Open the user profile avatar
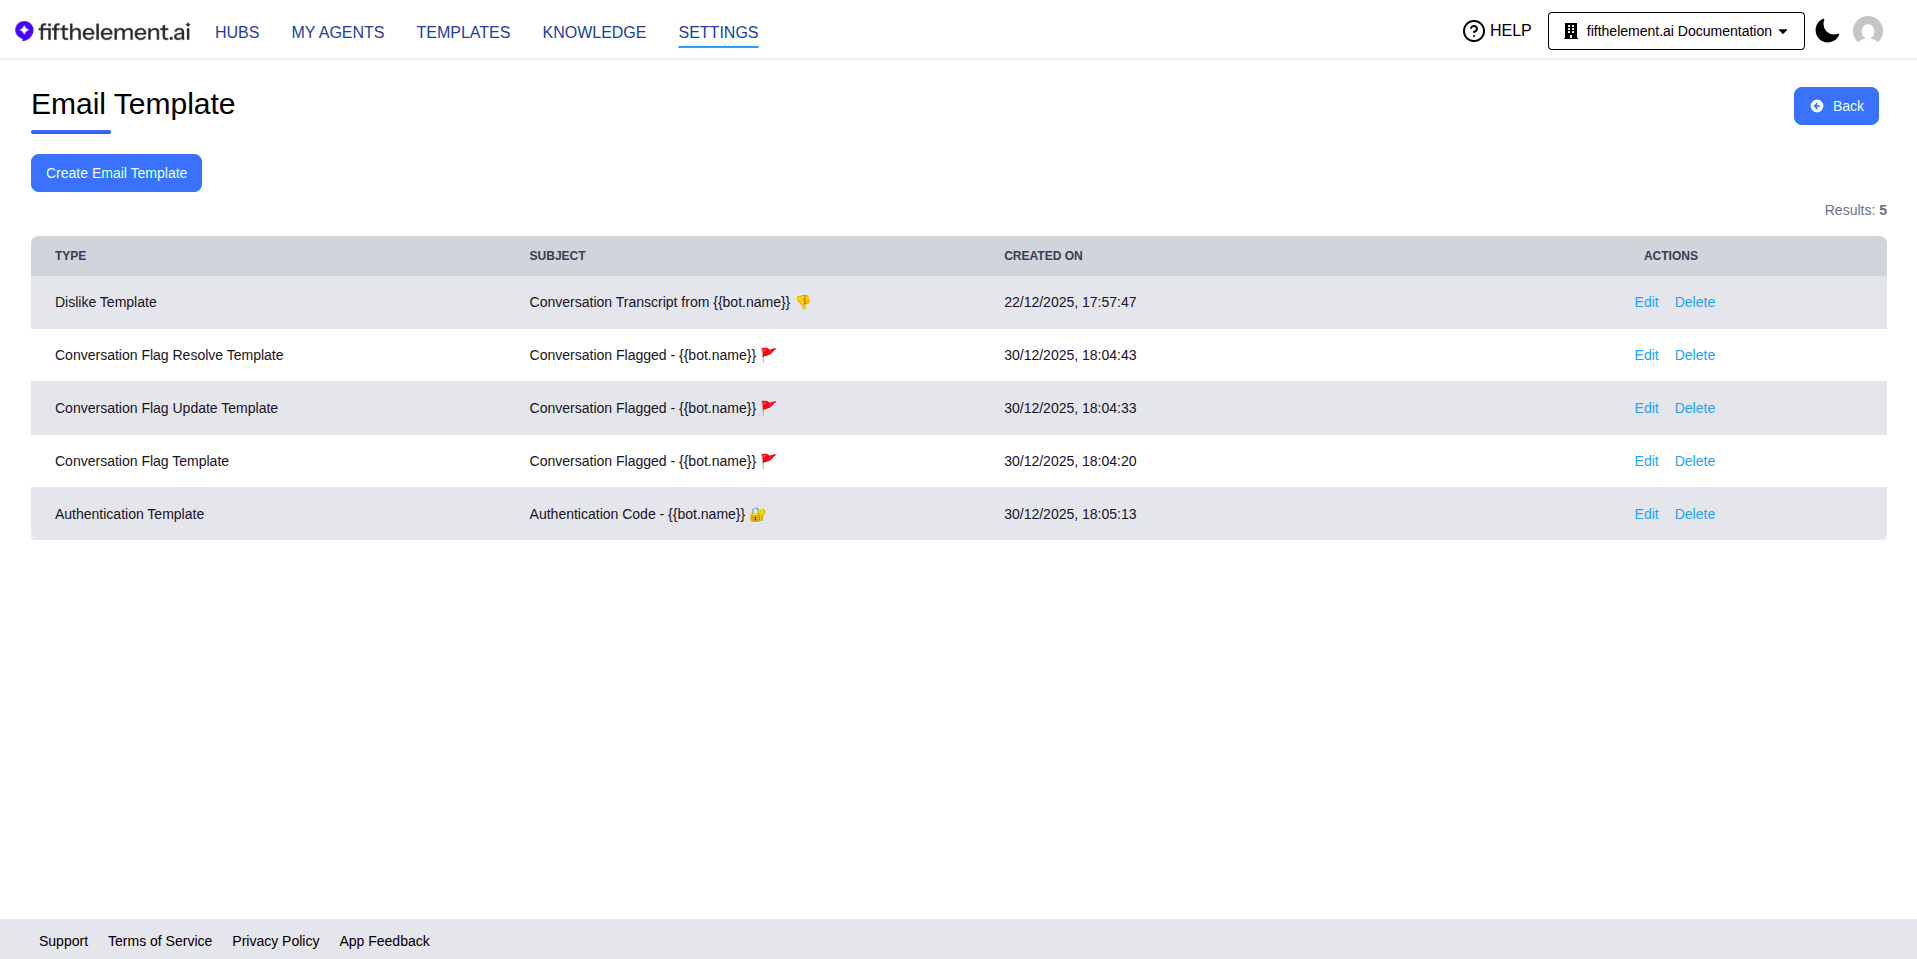 coord(1867,31)
